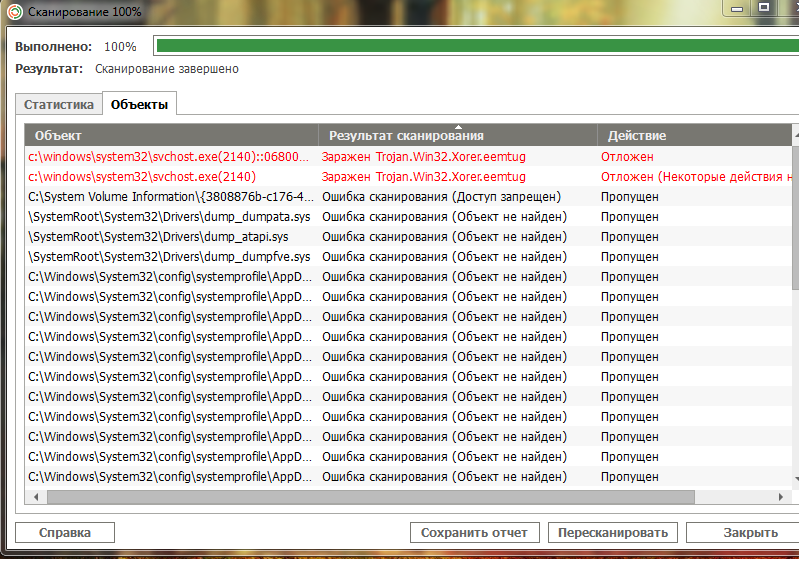Click the left arrow of horizontal scrollbar
This screenshot has height=562, width=799.
(x=35, y=497)
